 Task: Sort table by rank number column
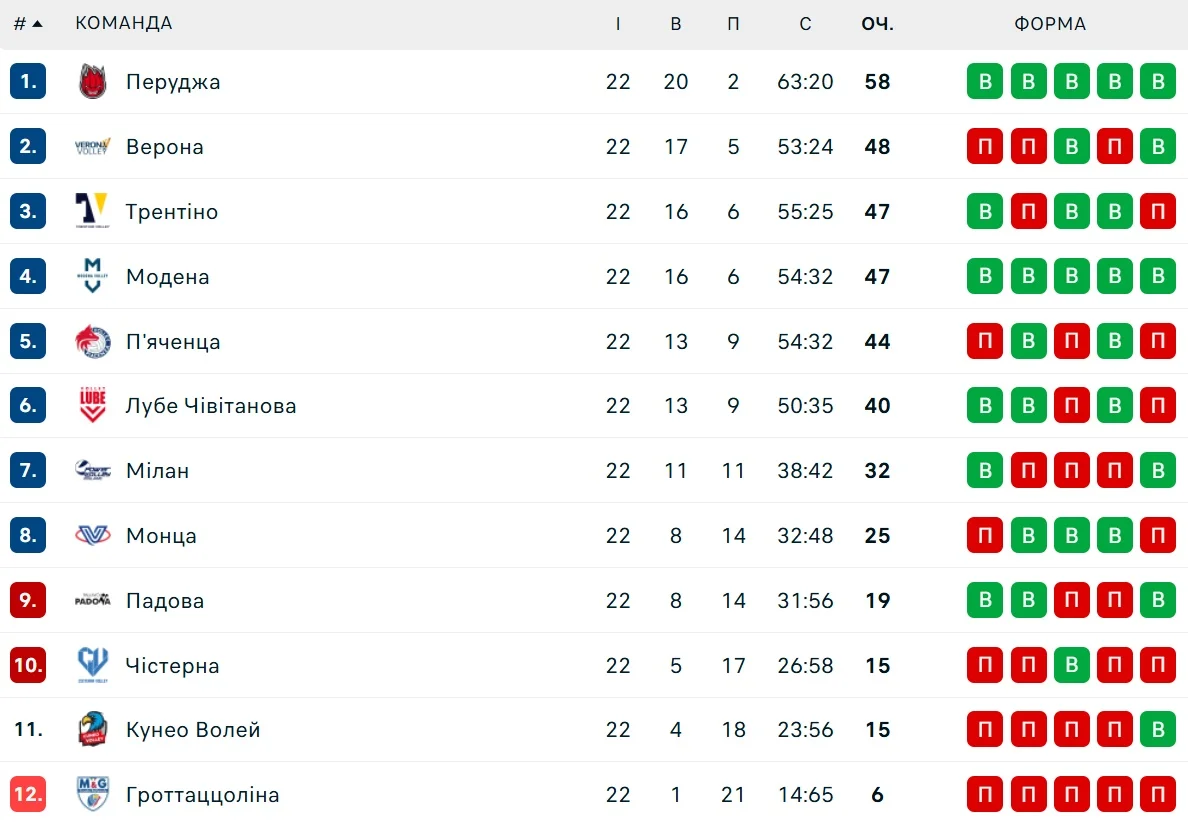28,24
